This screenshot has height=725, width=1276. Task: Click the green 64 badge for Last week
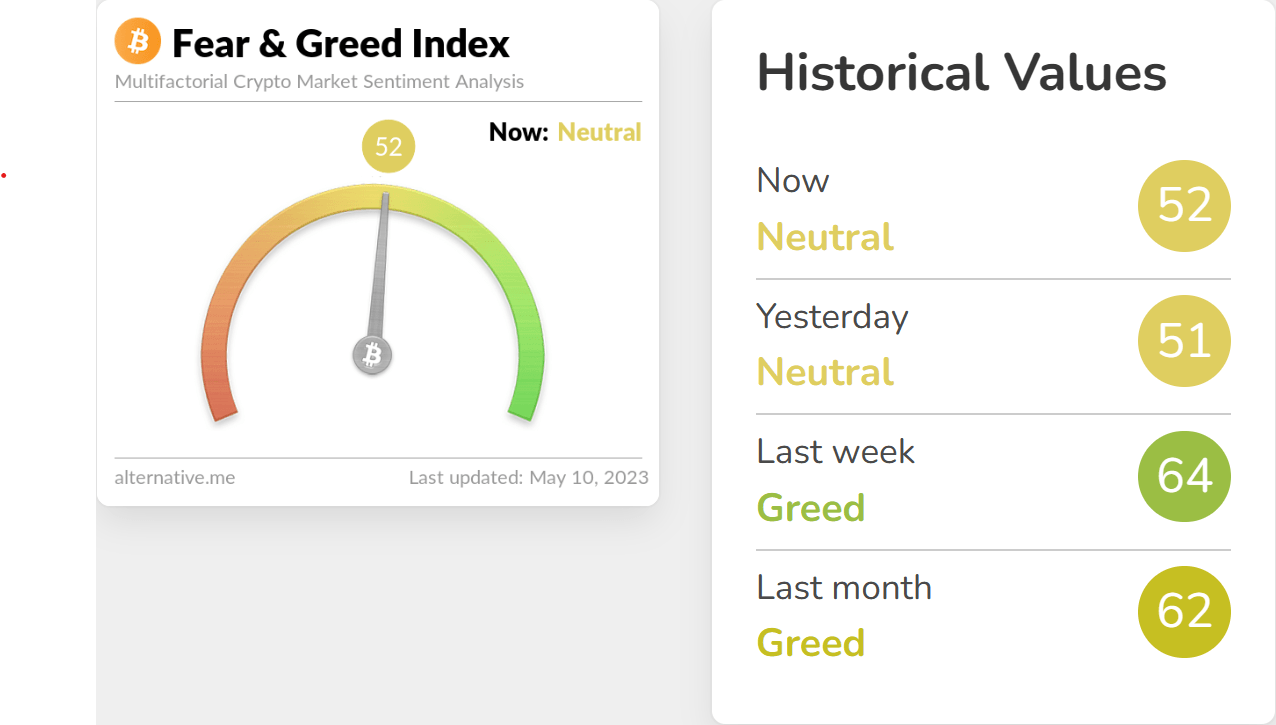pyautogui.click(x=1184, y=477)
